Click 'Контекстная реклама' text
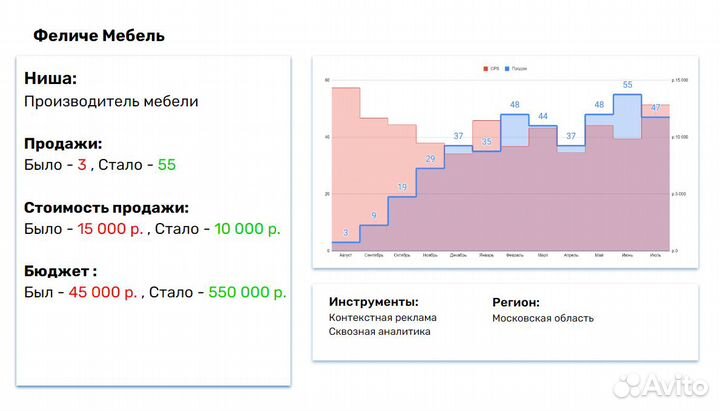The height and width of the screenshot is (411, 720). point(382,318)
